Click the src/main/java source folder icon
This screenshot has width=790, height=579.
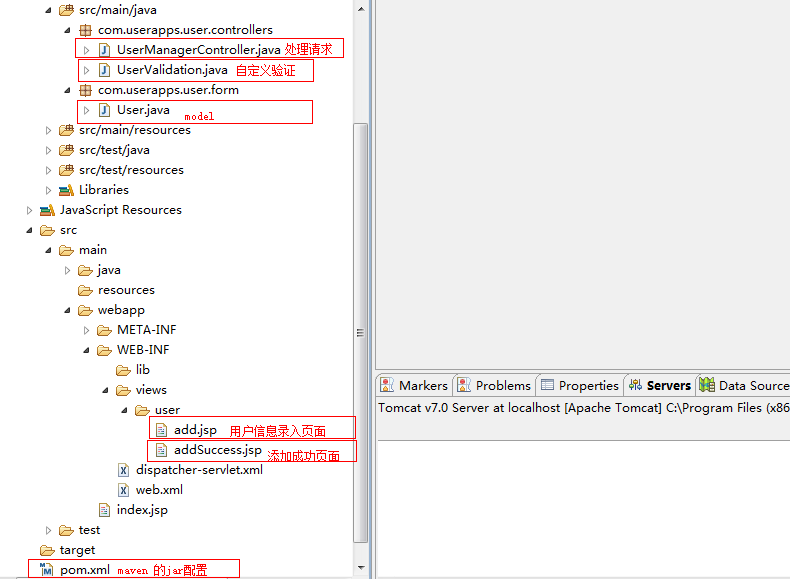(66, 10)
